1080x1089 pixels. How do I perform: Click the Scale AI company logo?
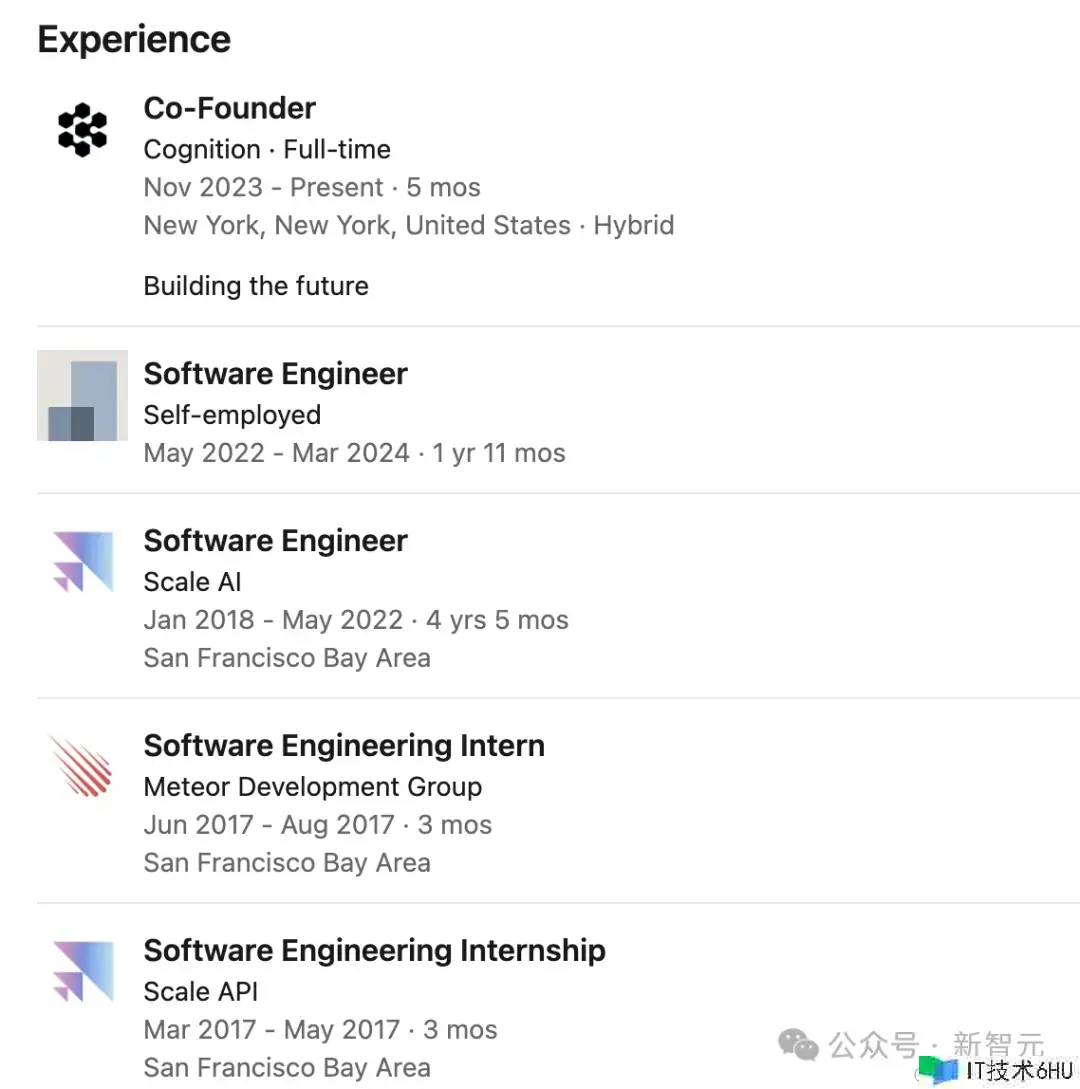82,562
